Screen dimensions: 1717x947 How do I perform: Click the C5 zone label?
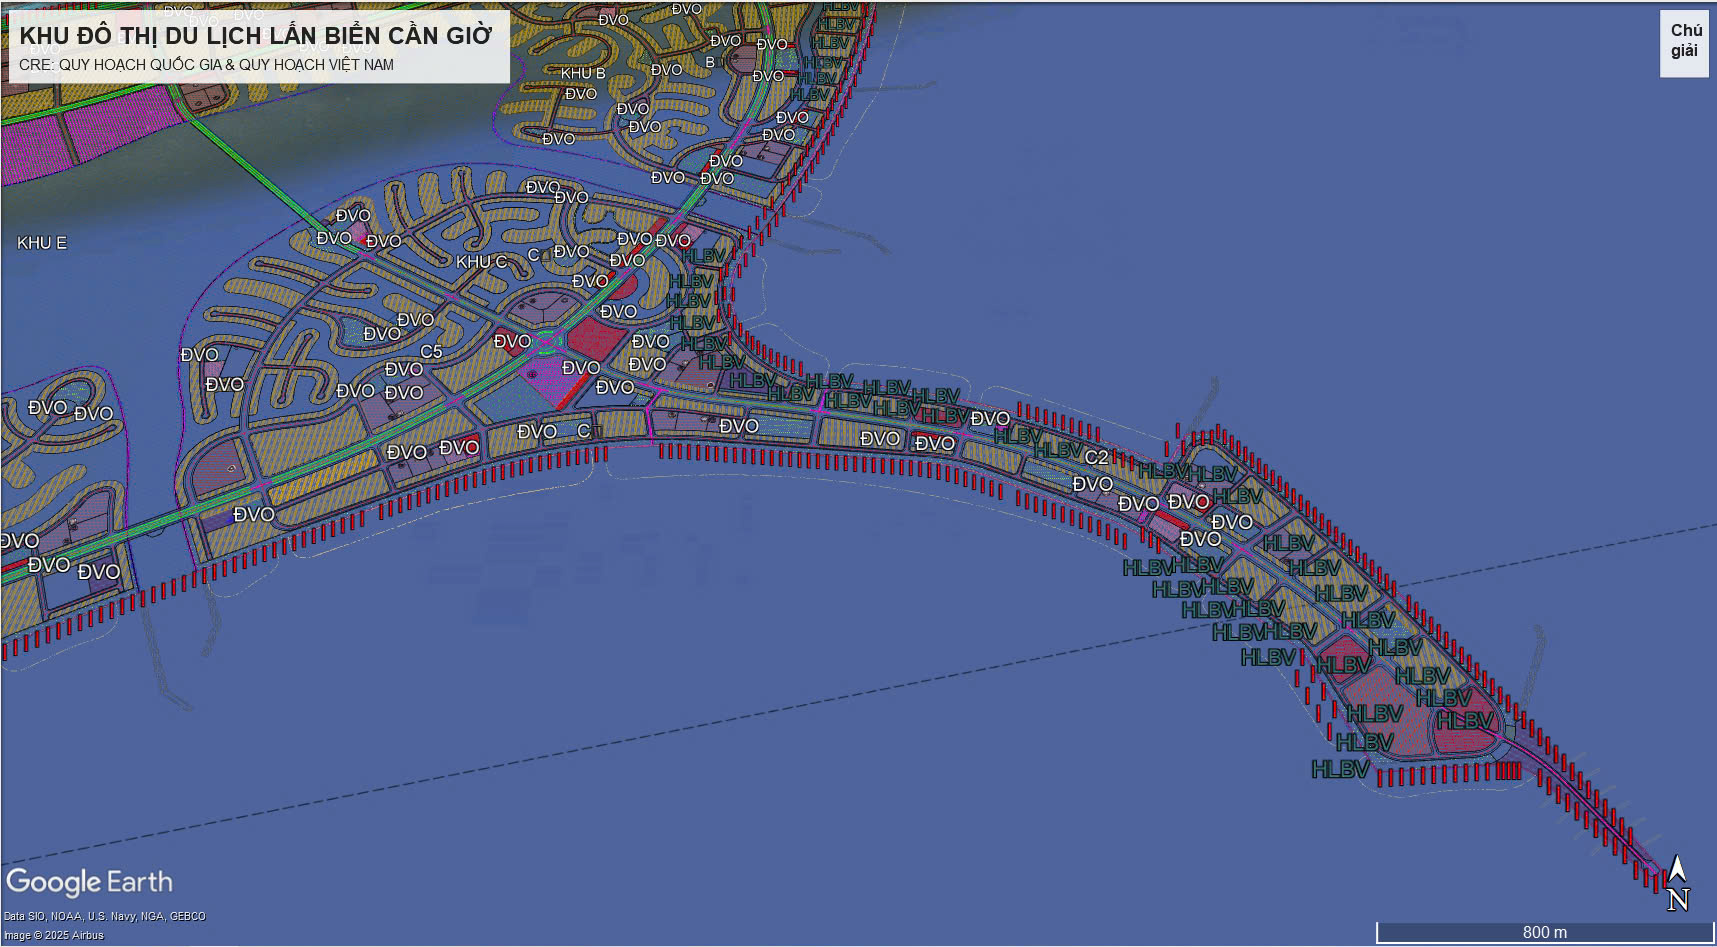pos(431,352)
